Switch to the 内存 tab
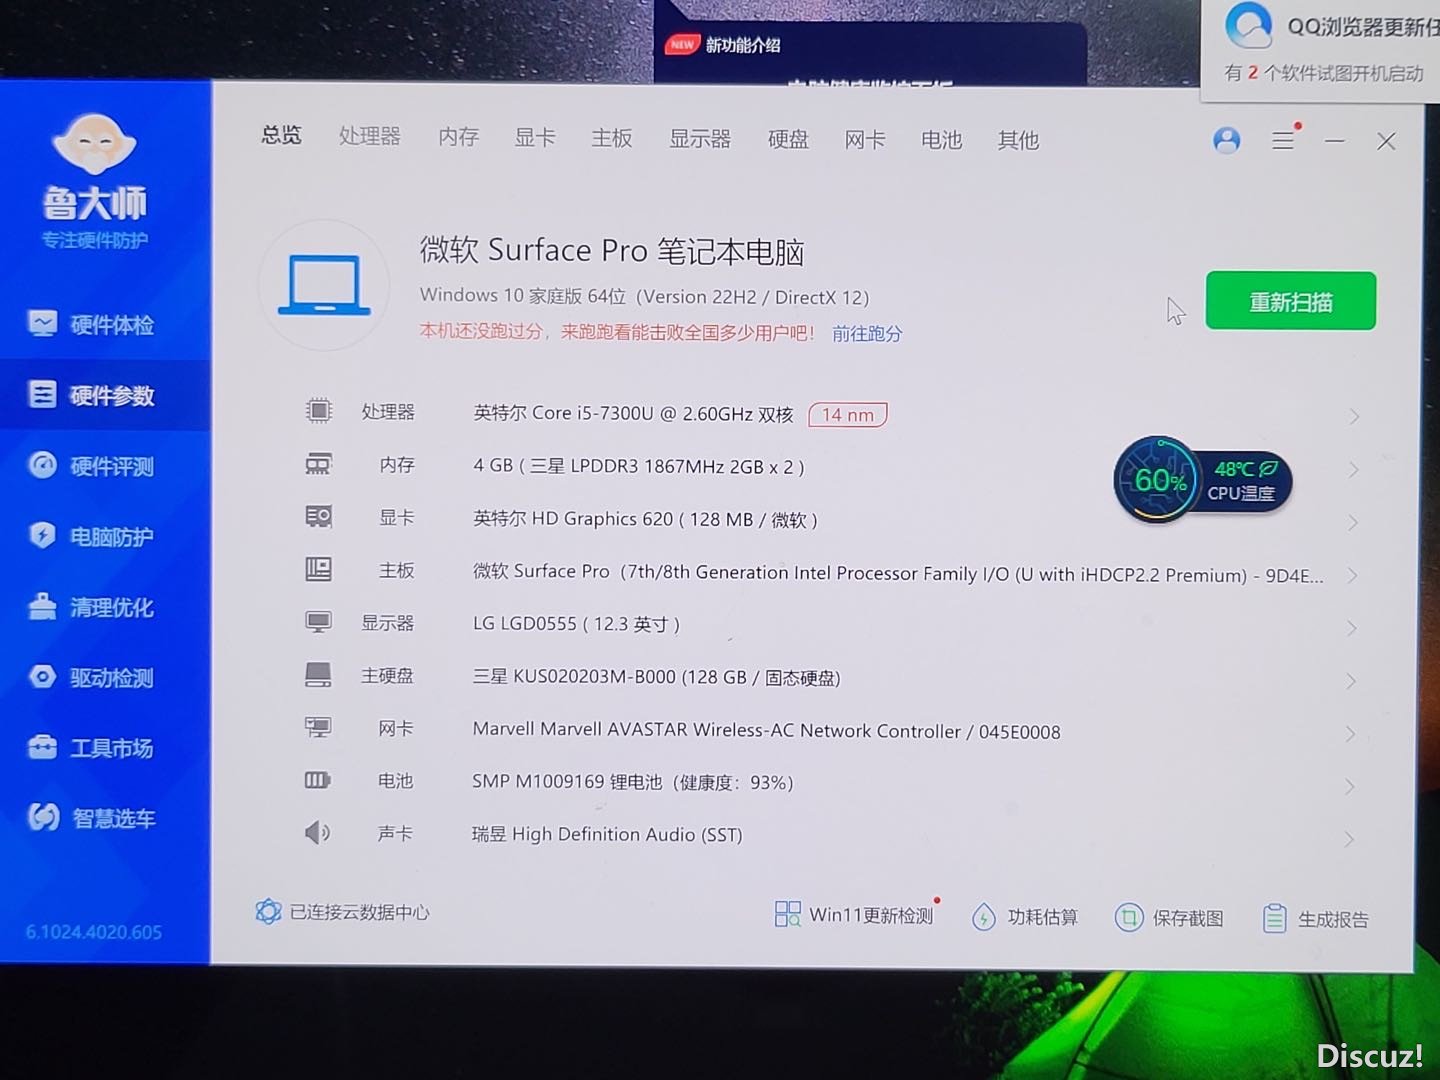Image resolution: width=1440 pixels, height=1080 pixels. [458, 136]
